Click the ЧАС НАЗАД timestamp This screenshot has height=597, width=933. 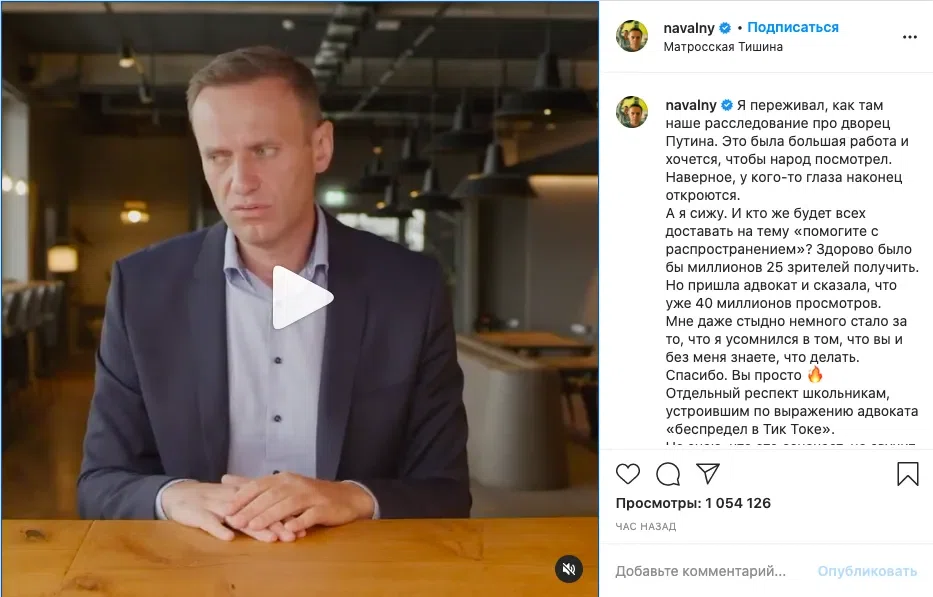click(x=646, y=526)
